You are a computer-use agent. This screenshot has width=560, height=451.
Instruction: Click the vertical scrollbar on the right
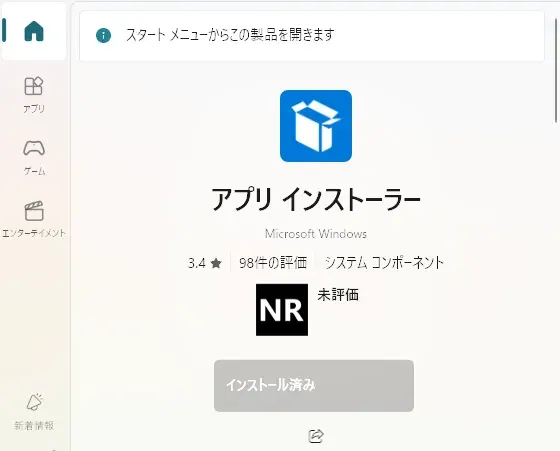[x=556, y=71]
